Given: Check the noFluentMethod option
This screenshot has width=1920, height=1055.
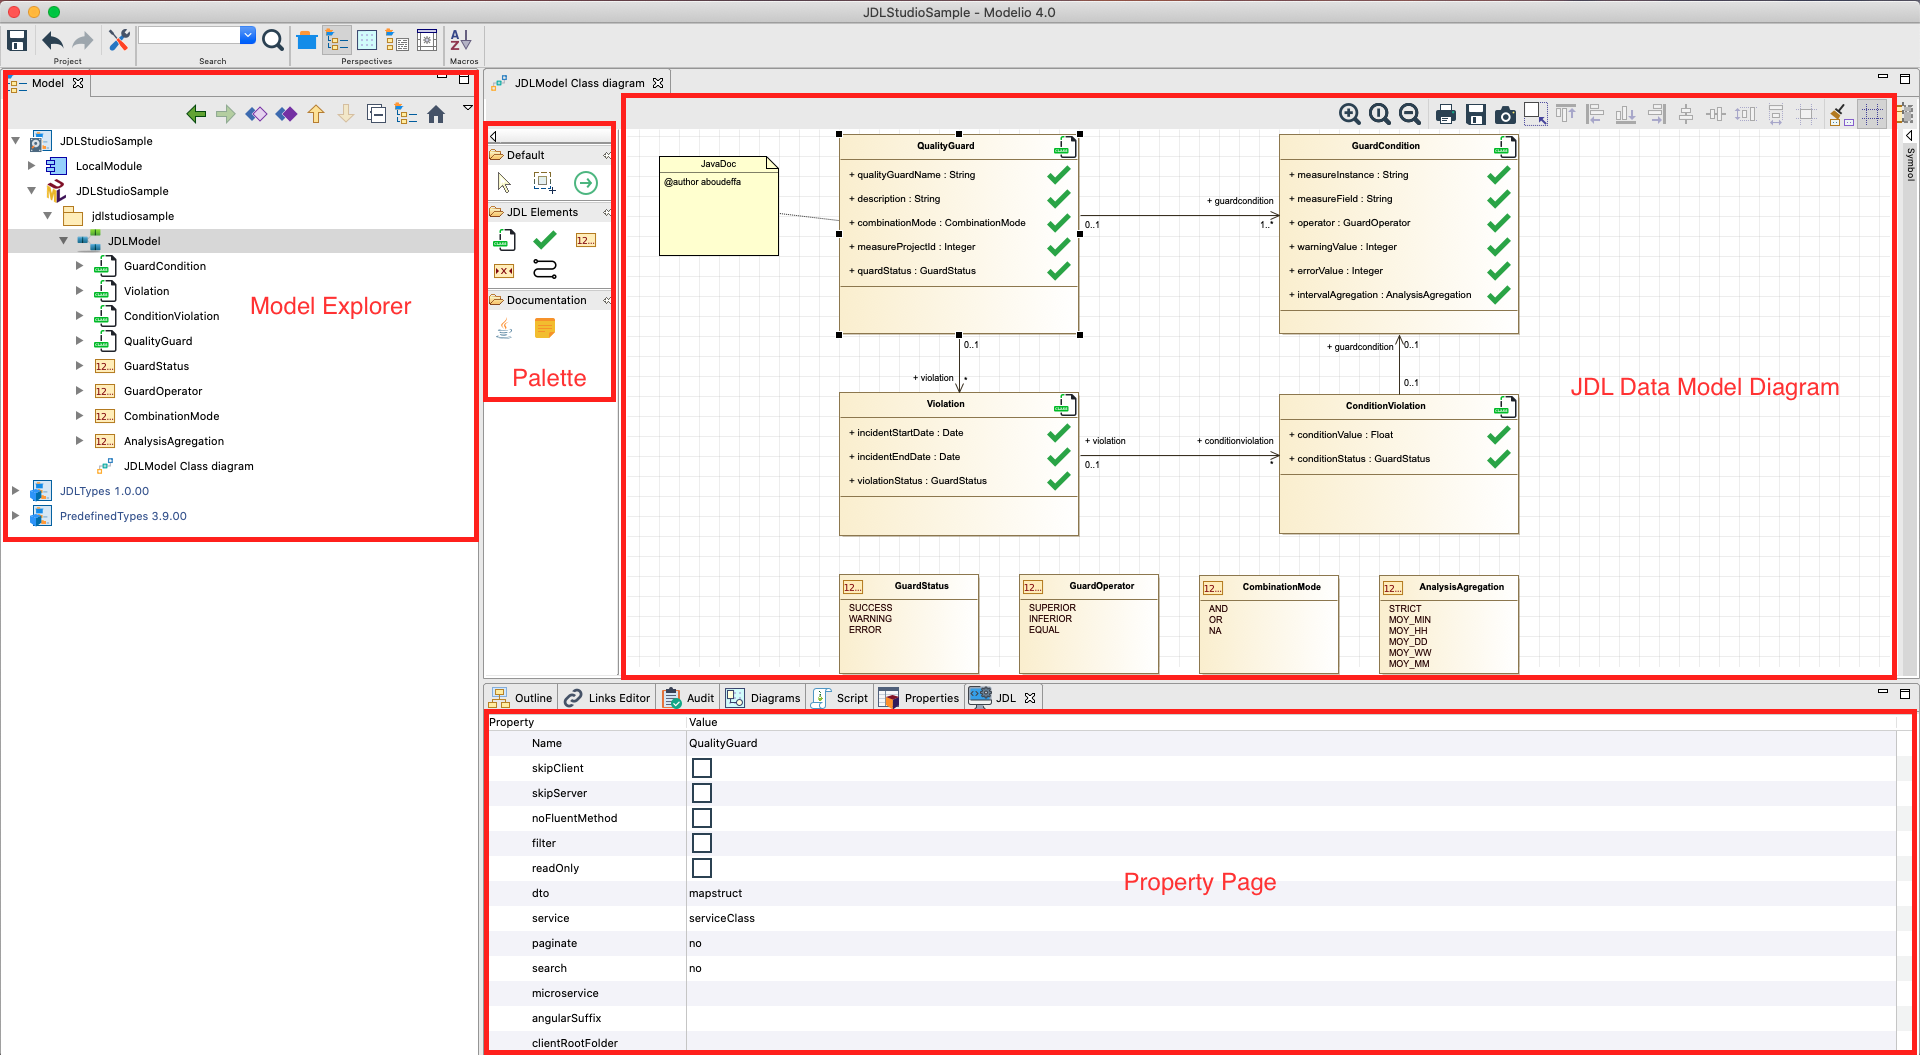Looking at the screenshot, I should [702, 818].
